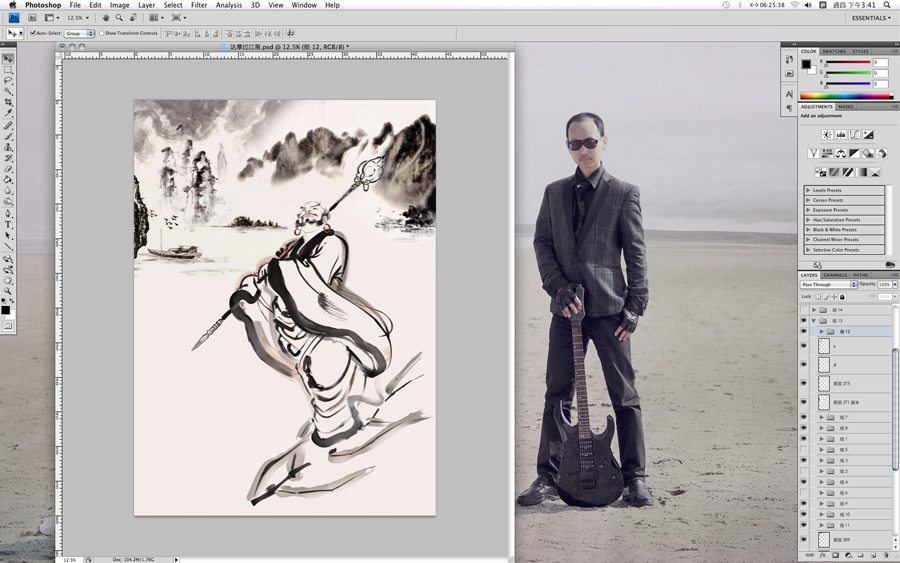The image size is (900, 563).
Task: Hide group 13 with eye icon
Action: pyautogui.click(x=804, y=321)
